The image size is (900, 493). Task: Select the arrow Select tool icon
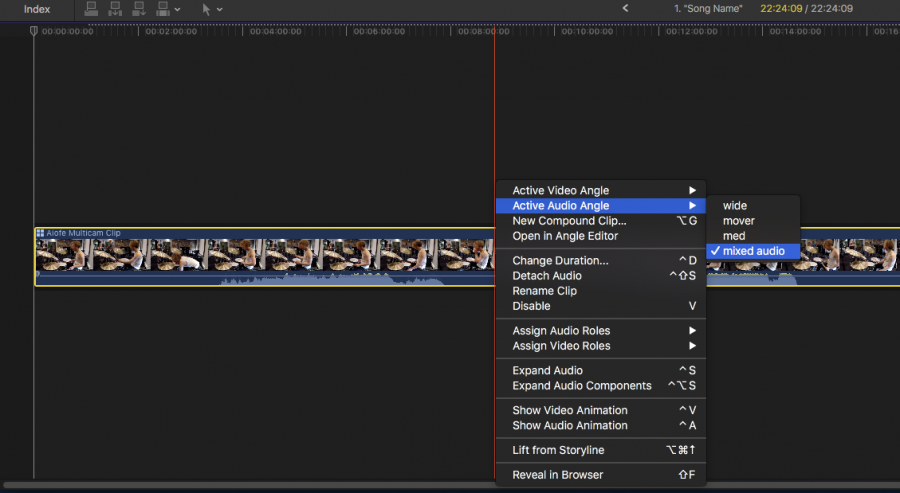click(207, 9)
